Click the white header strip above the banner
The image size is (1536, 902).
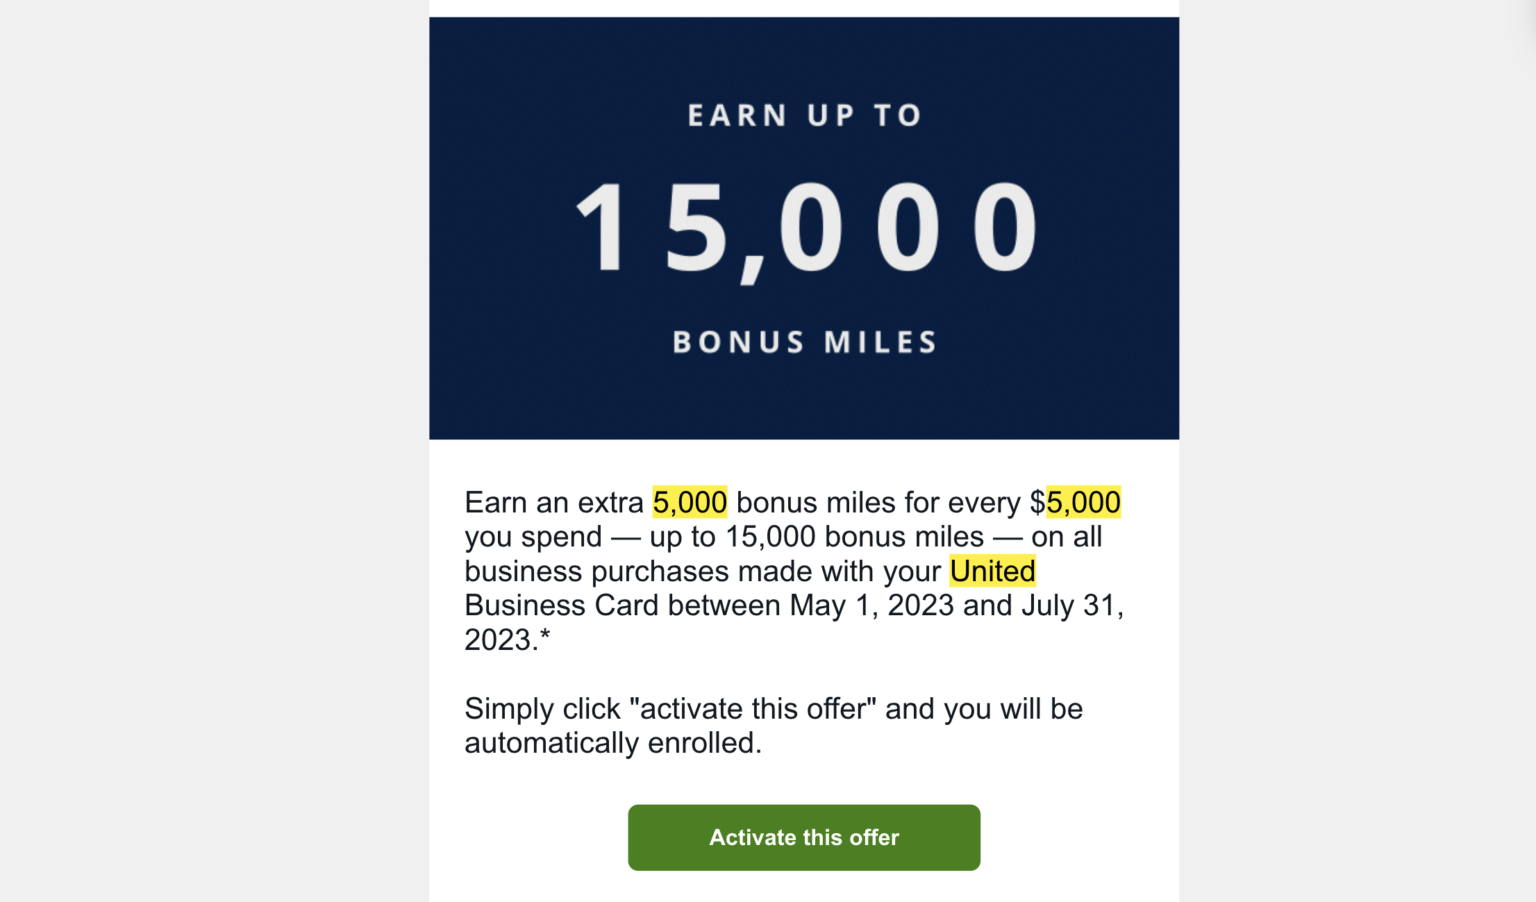tap(803, 8)
